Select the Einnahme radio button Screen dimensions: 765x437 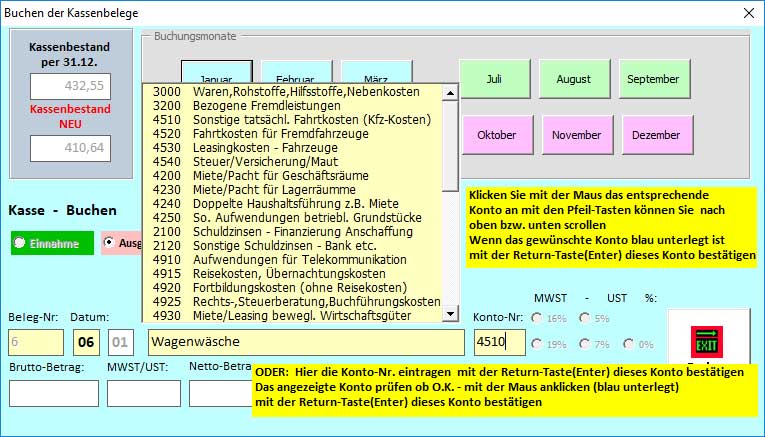point(19,243)
